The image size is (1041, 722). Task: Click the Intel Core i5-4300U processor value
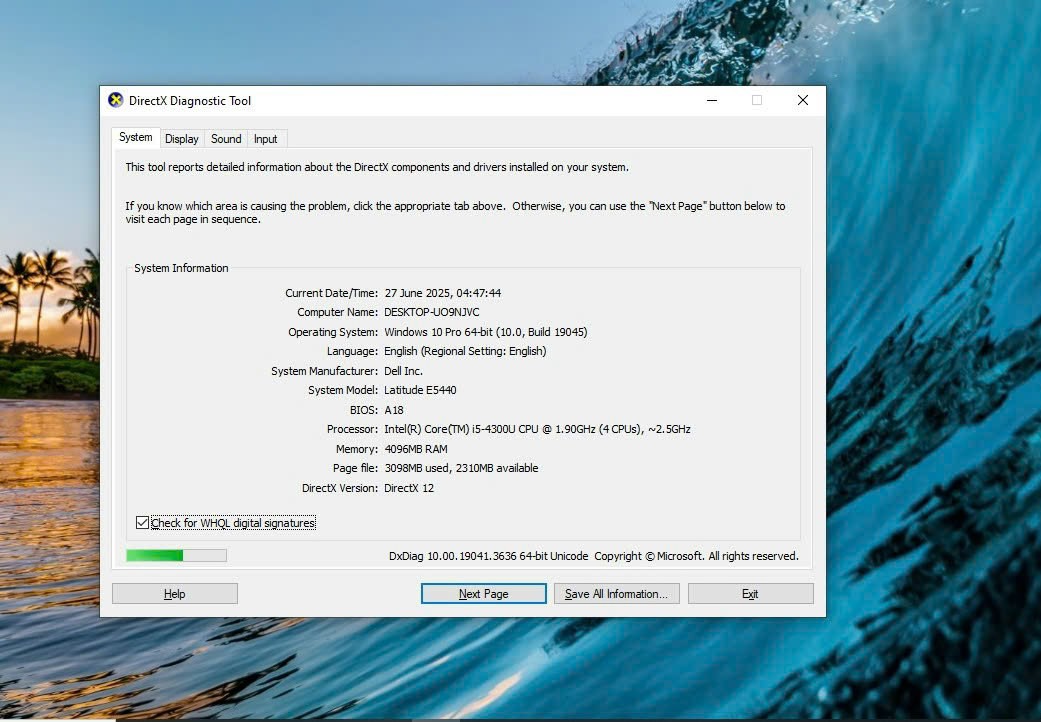(537, 429)
